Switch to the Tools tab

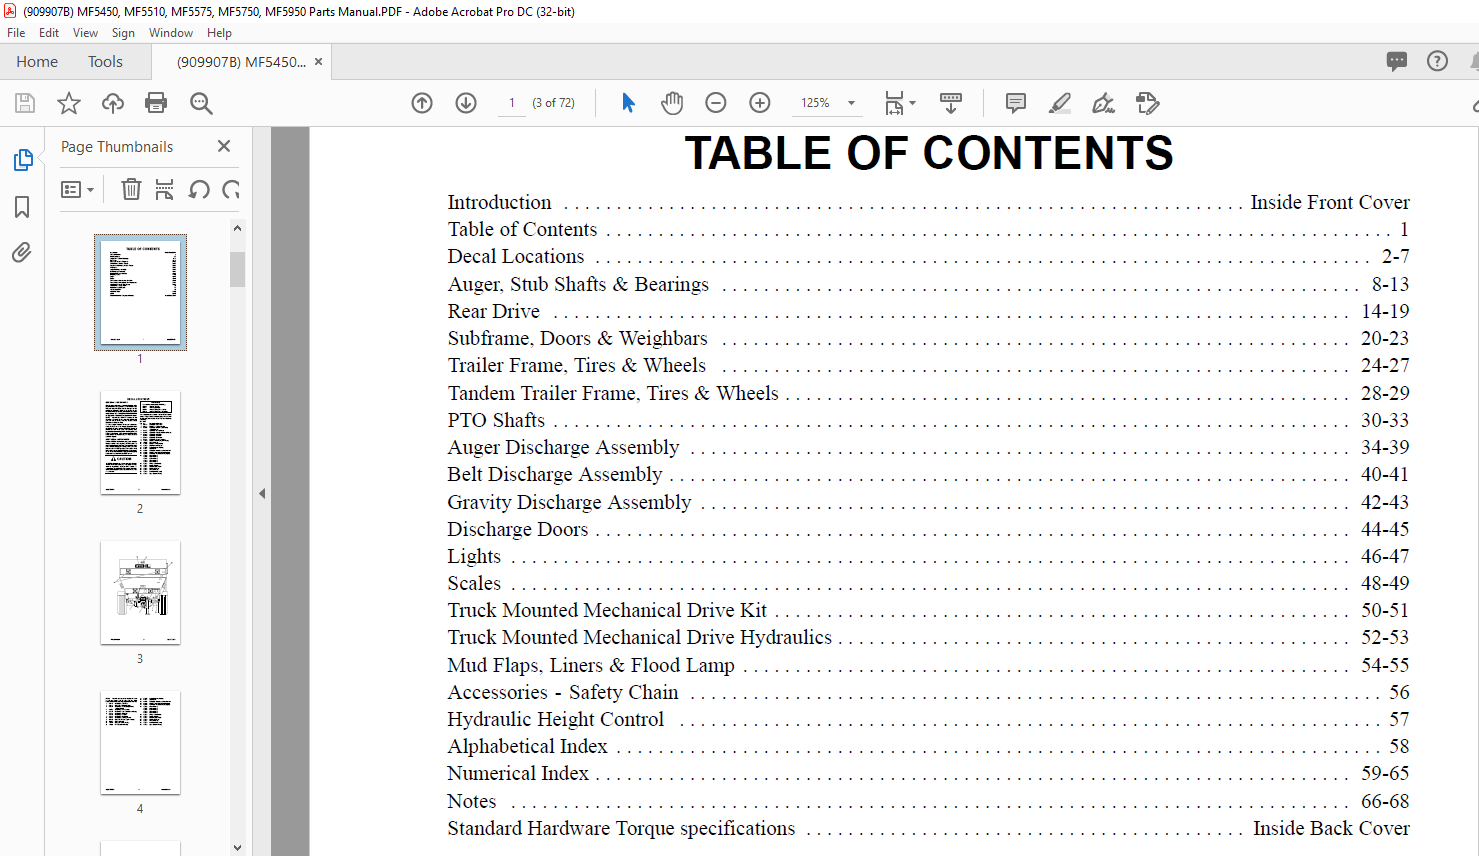click(105, 62)
